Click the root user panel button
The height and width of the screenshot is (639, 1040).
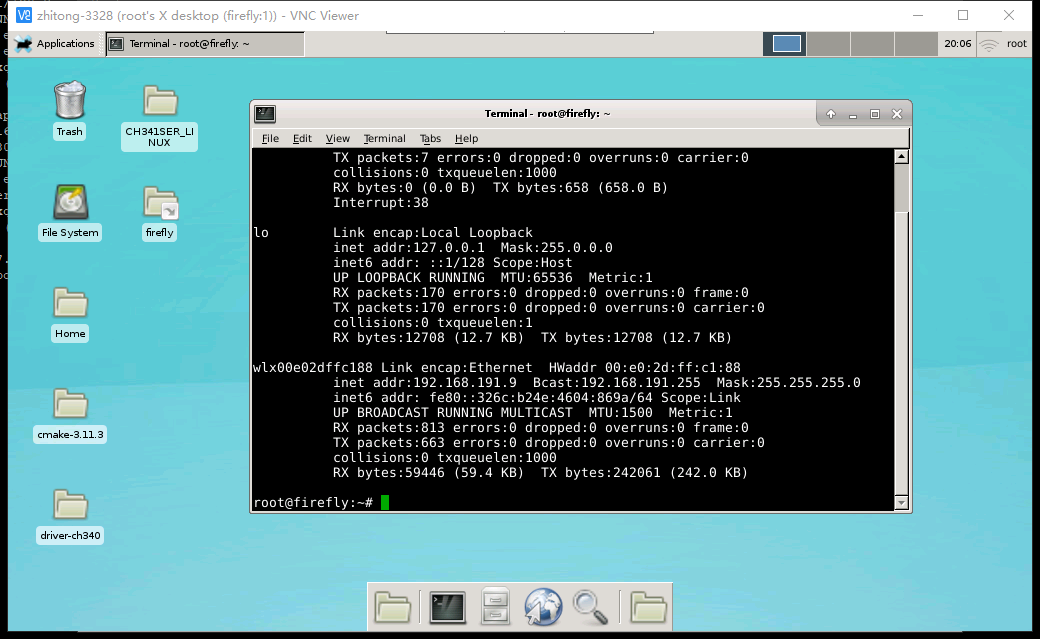pos(1016,44)
